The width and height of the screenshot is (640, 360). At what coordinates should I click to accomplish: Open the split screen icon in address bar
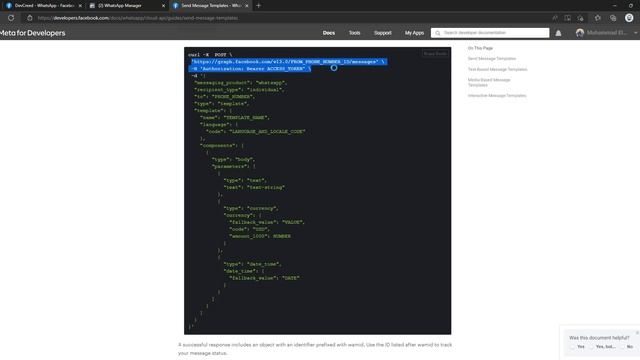click(x=567, y=18)
